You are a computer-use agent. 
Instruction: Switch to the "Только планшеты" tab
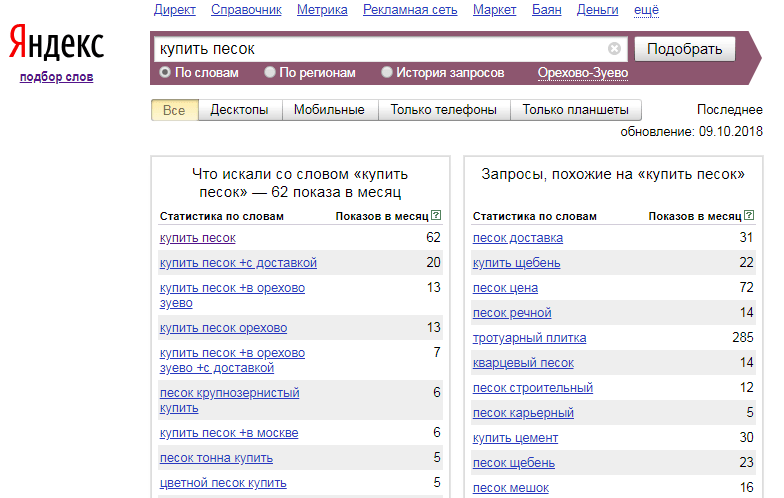576,110
